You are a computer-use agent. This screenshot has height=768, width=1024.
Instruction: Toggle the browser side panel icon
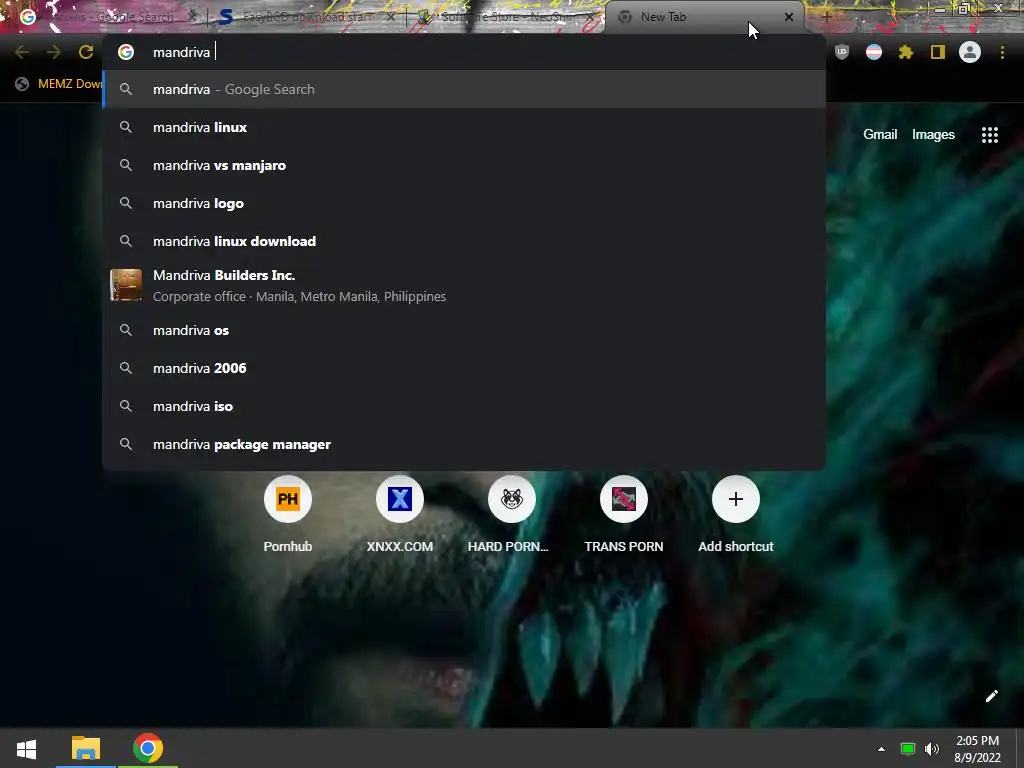tap(938, 52)
